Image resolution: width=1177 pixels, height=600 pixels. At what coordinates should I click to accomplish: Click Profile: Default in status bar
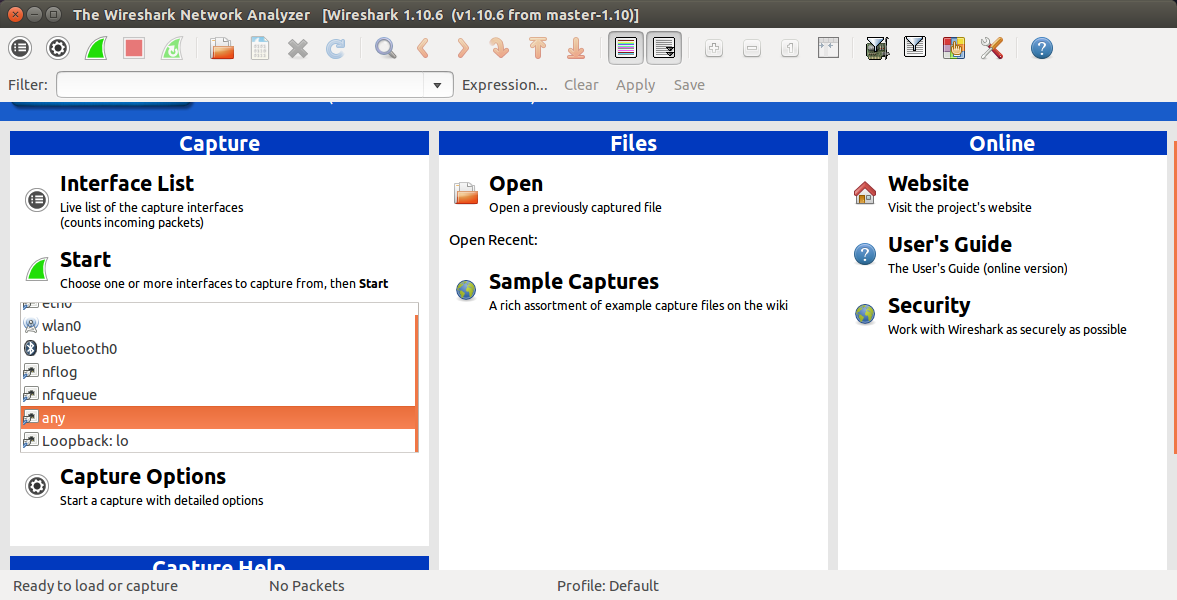[607, 586]
